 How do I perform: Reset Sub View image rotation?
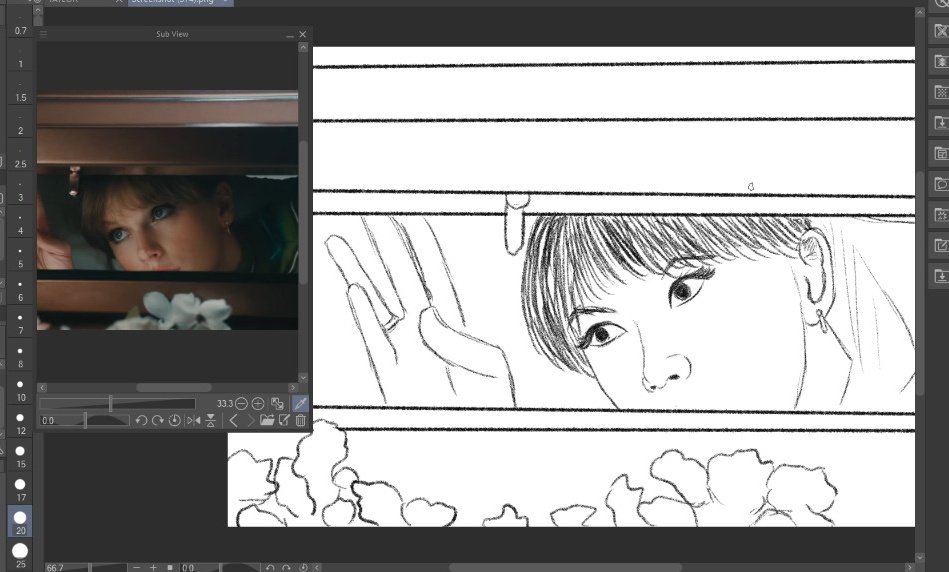tap(174, 420)
